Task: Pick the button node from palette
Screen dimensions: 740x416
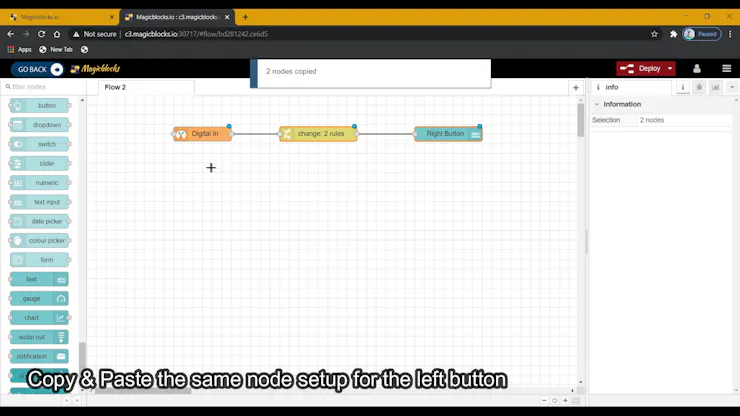Action: coord(40,106)
